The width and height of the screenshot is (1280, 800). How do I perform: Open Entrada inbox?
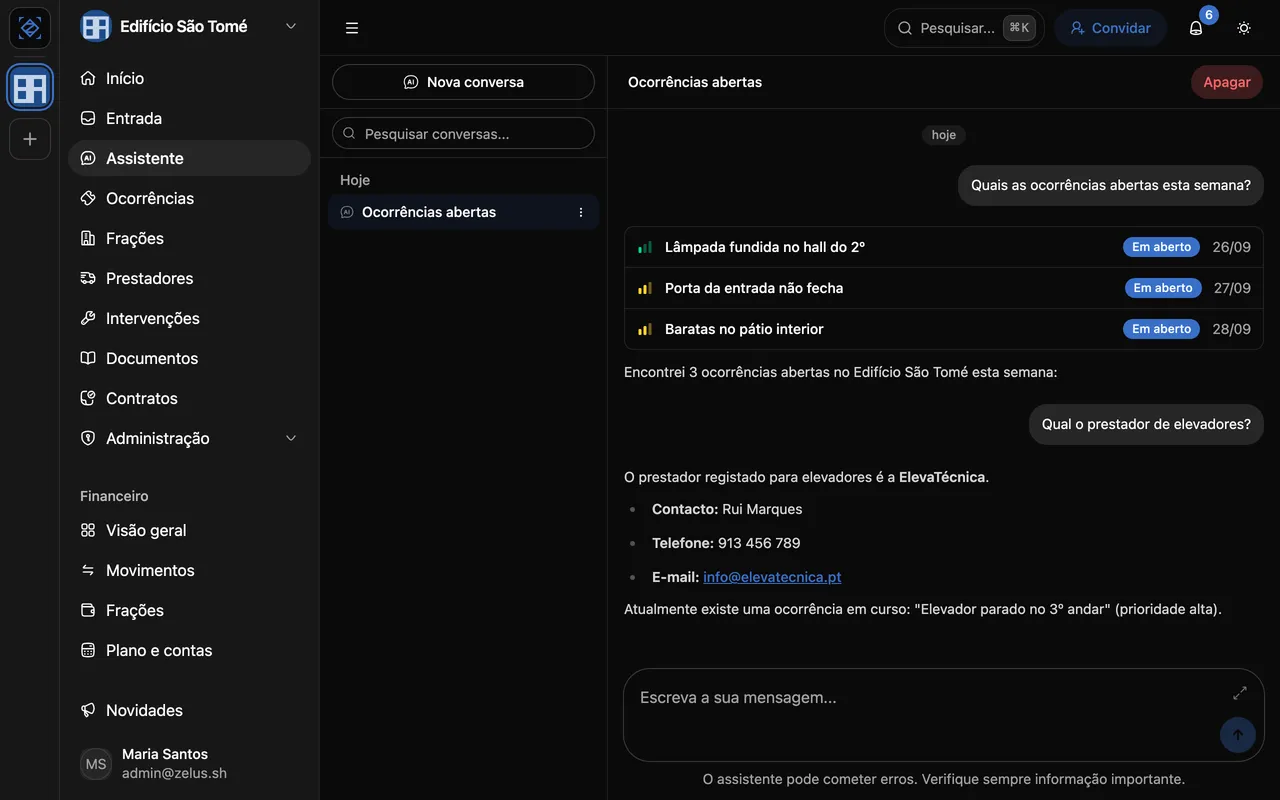189,118
